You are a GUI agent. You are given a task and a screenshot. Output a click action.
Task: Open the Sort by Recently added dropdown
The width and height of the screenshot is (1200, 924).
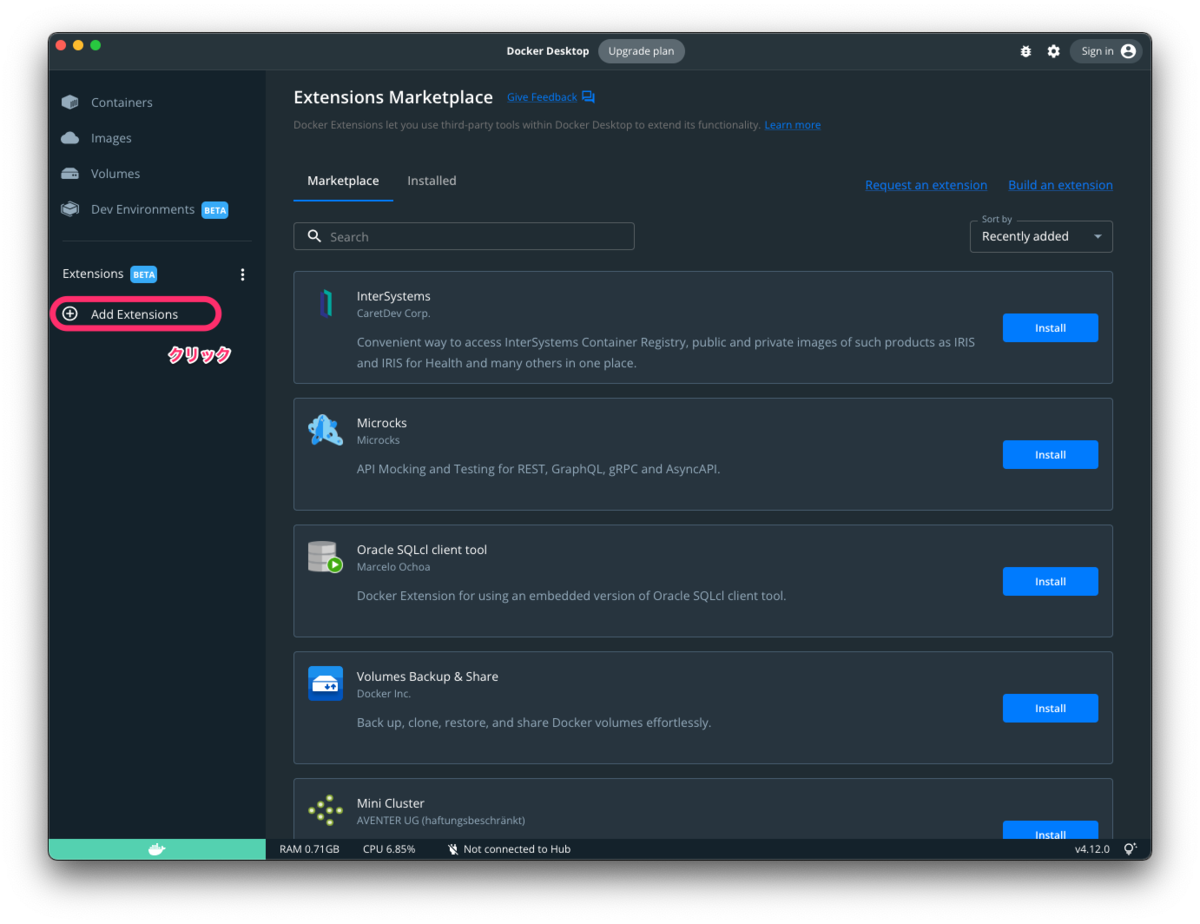[1041, 236]
